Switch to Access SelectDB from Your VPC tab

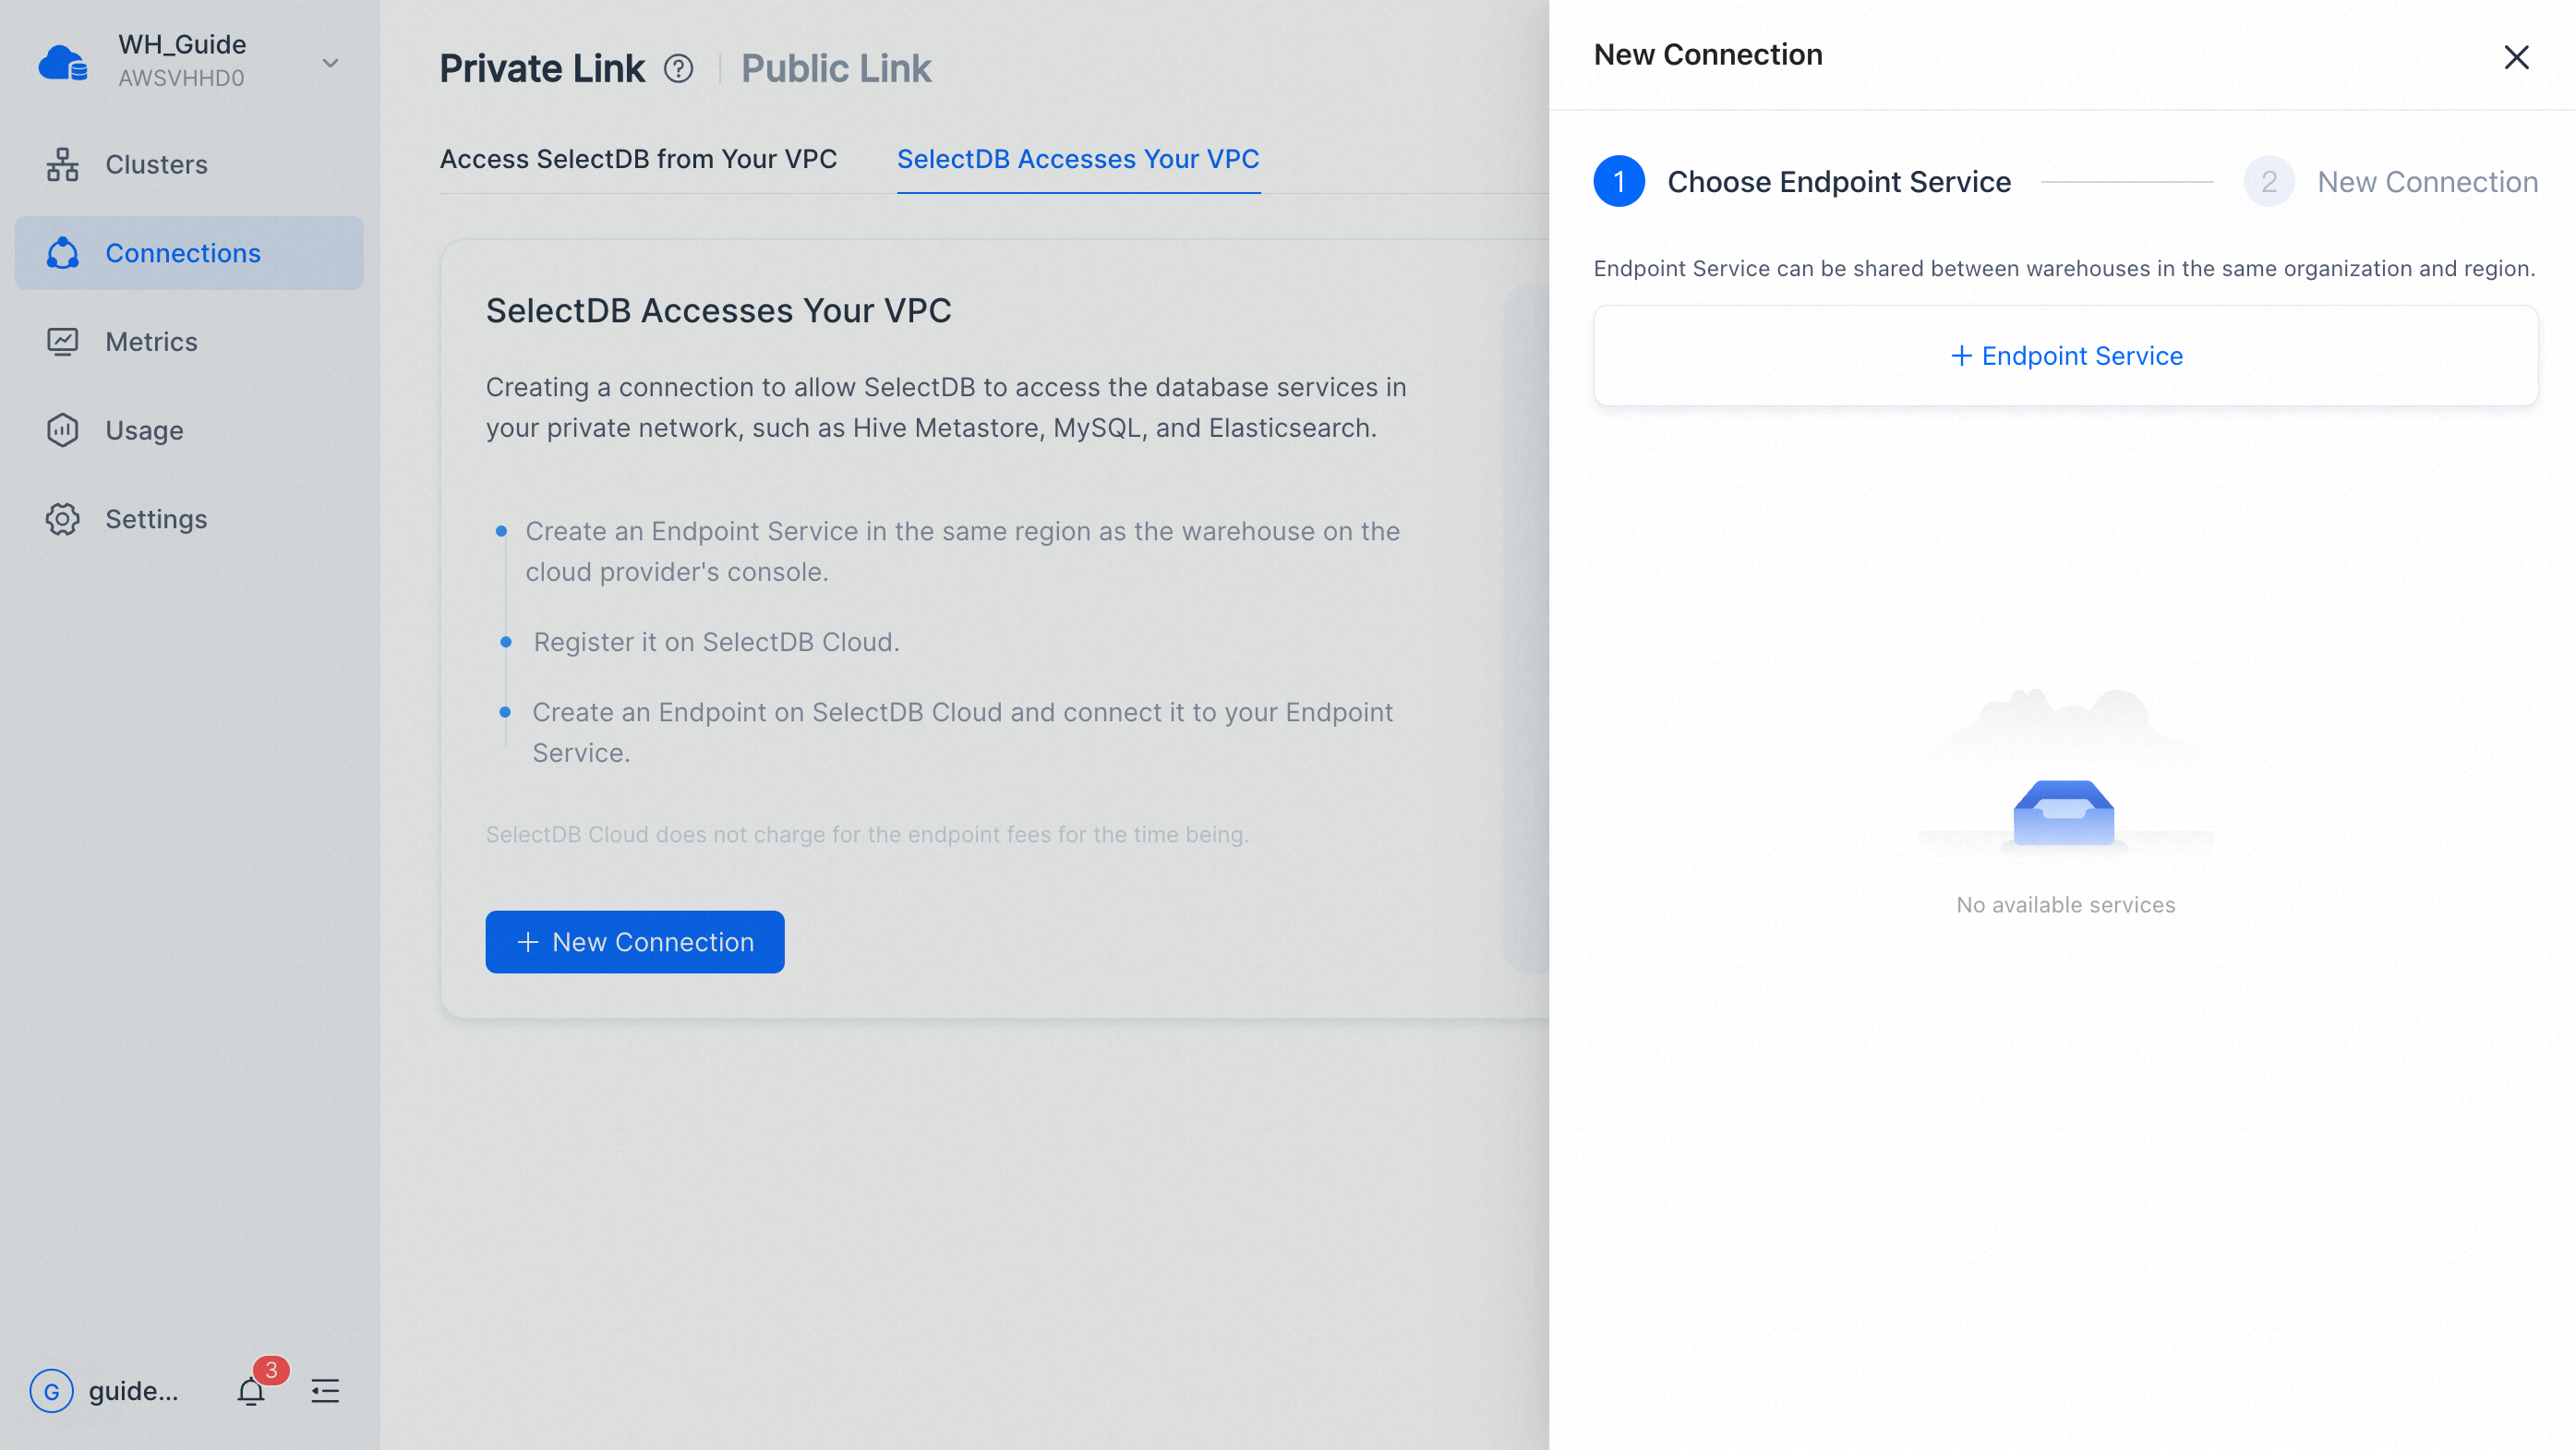pos(638,159)
